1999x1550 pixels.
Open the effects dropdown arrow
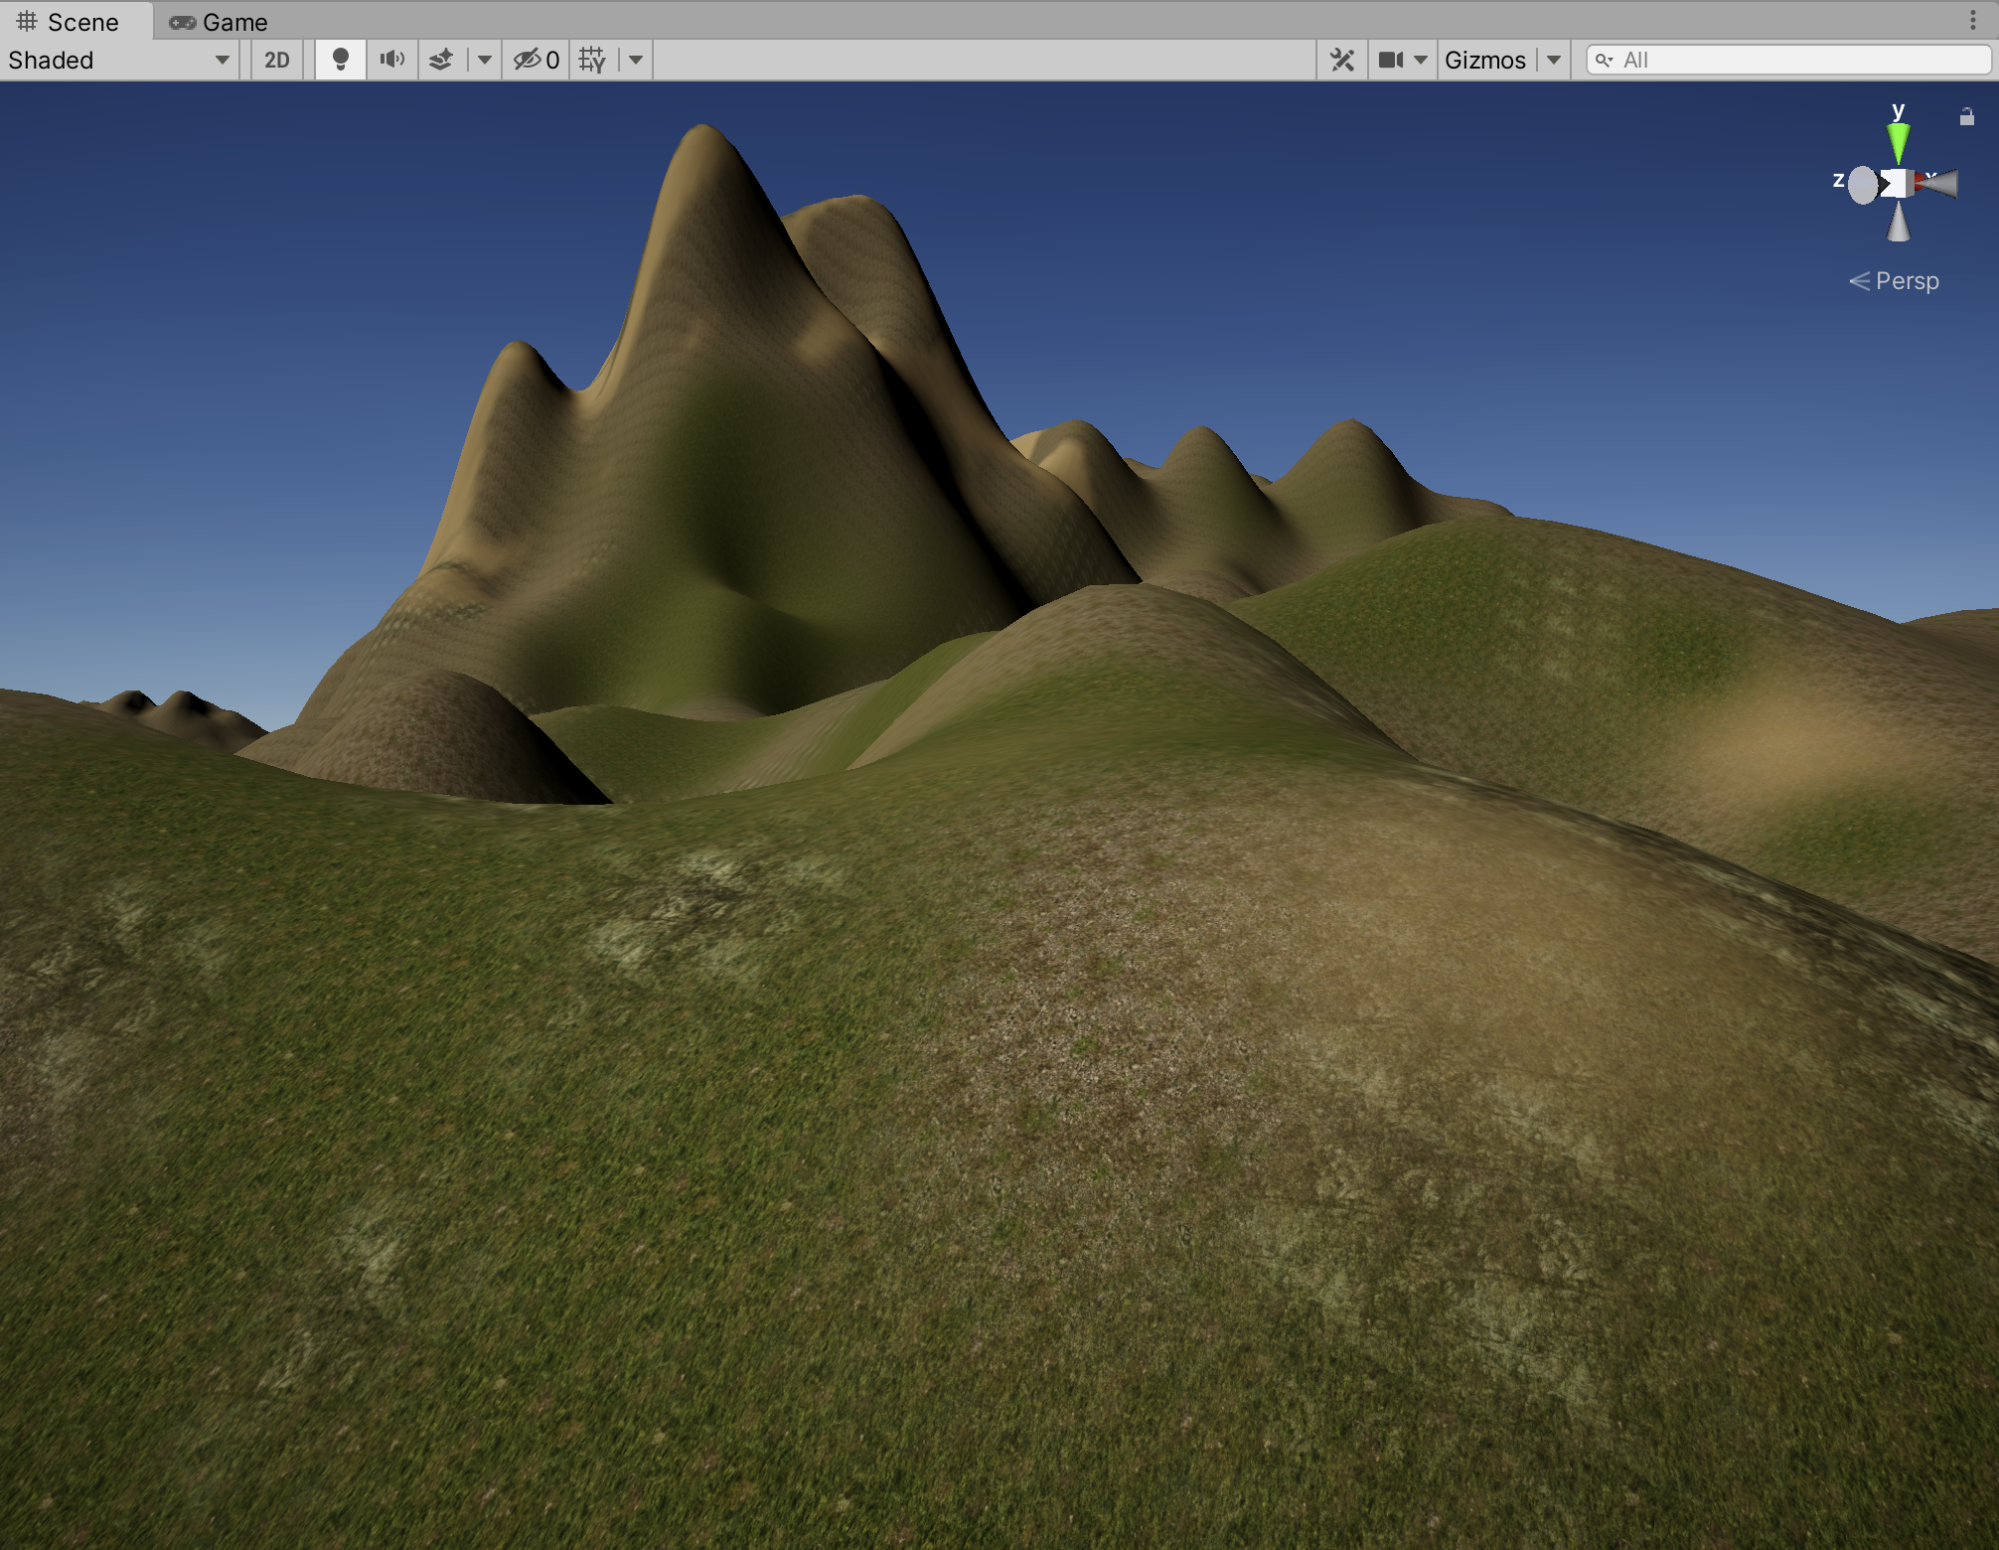click(x=485, y=60)
